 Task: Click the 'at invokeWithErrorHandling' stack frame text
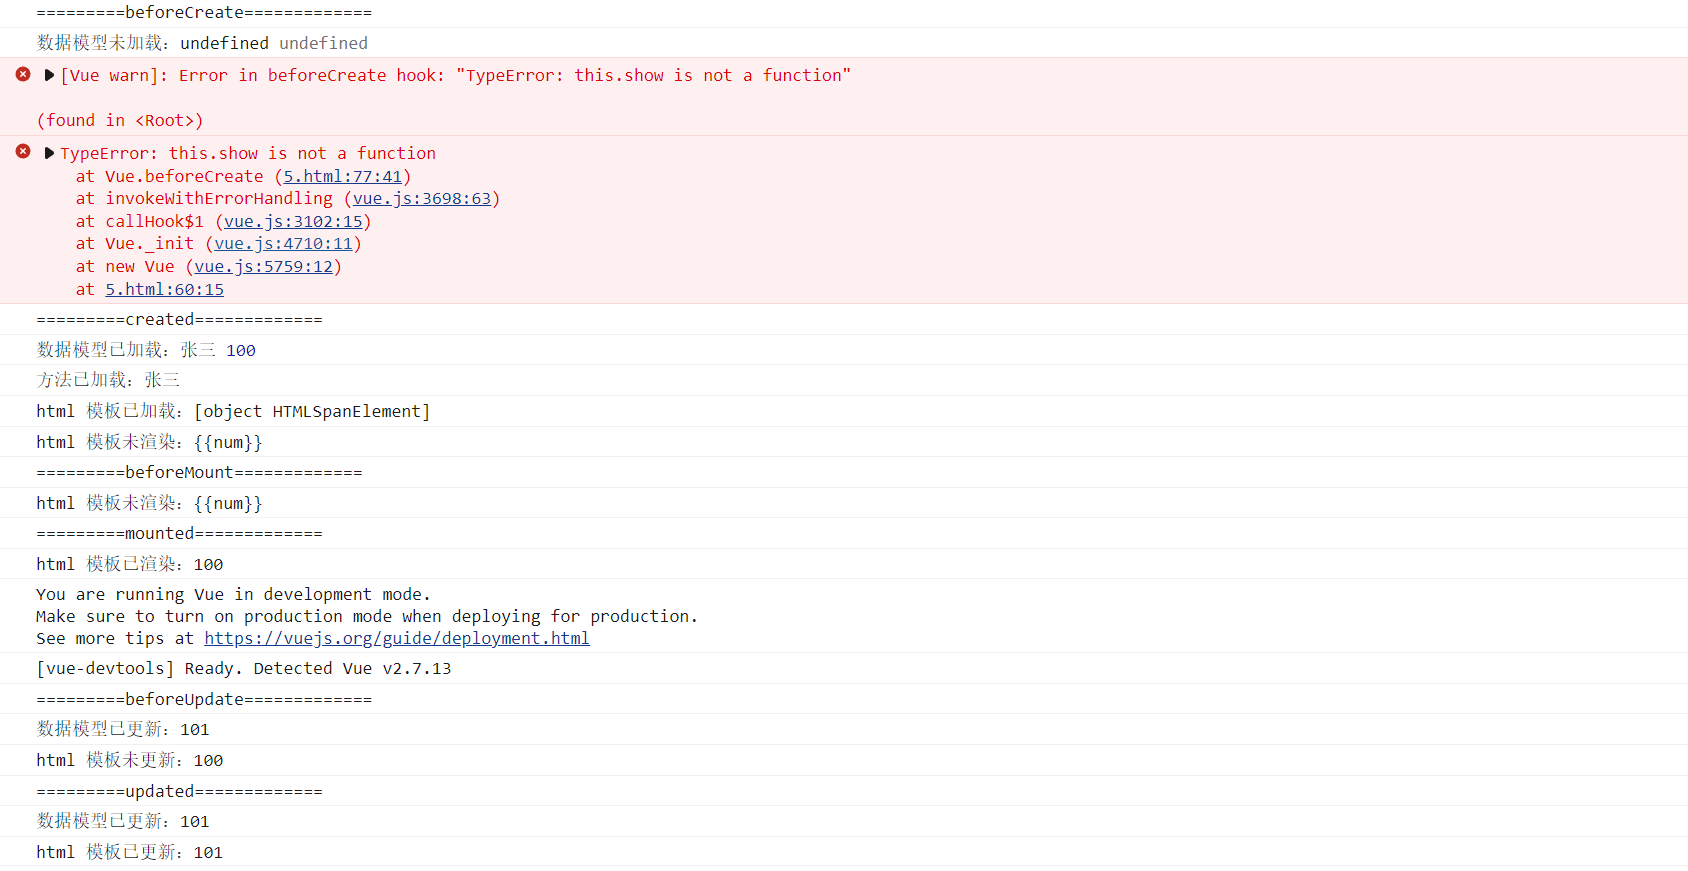tap(204, 198)
